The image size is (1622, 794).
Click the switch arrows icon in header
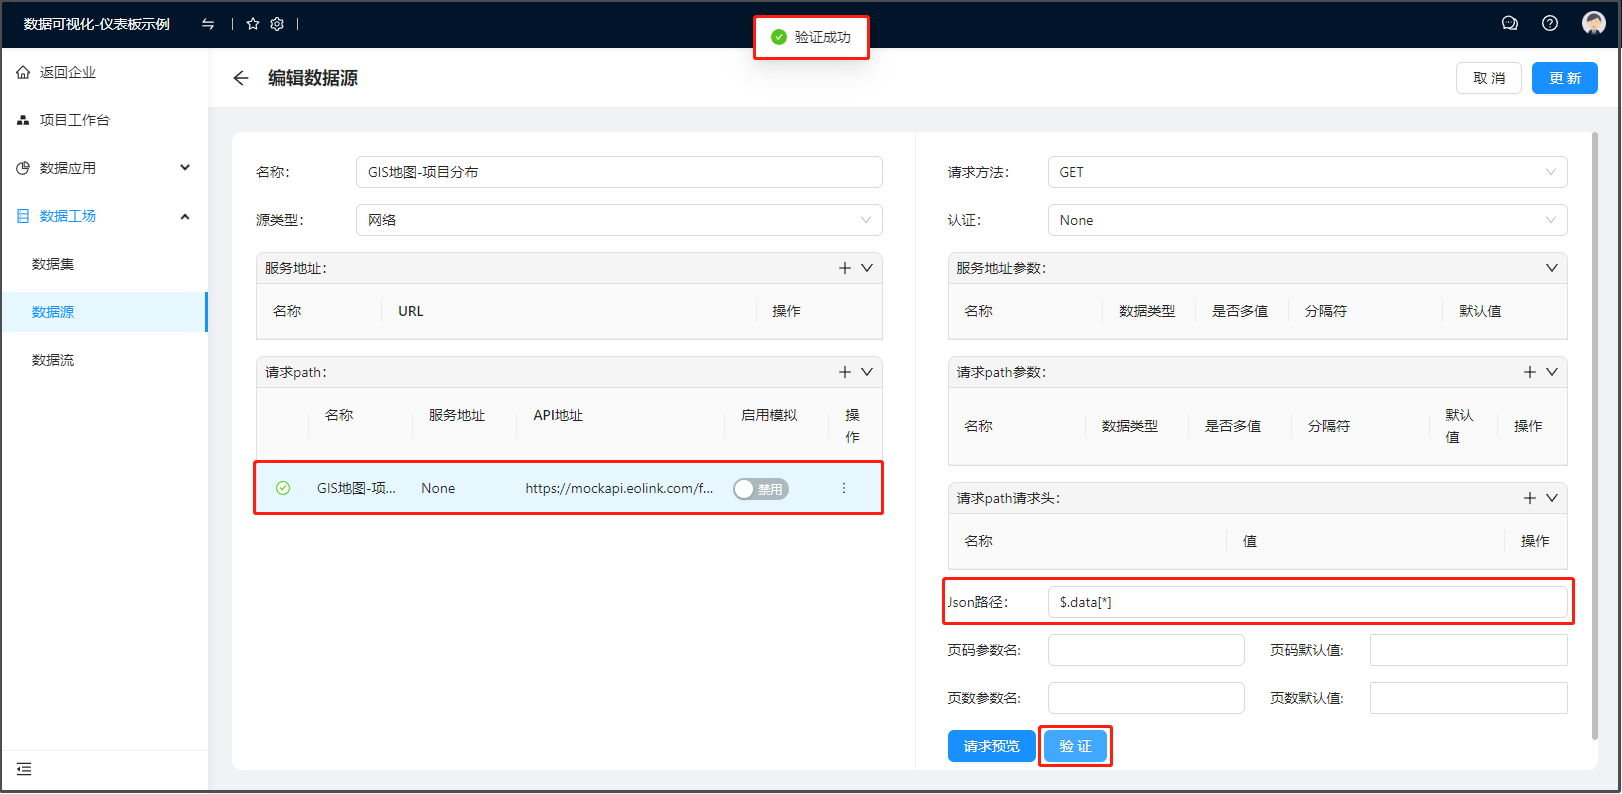208,24
